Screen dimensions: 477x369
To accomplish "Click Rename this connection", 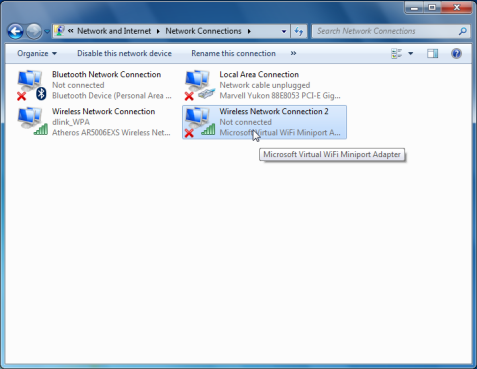I will click(233, 53).
